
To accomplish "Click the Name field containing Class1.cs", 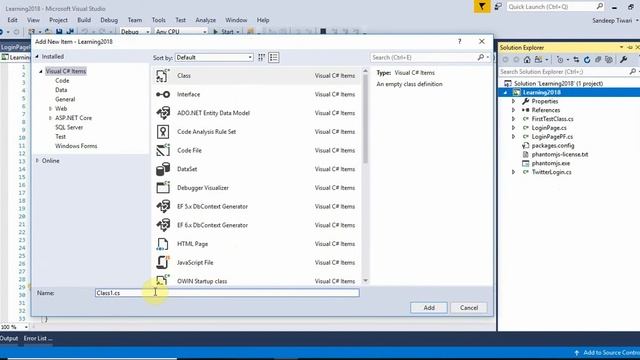I will pos(227,293).
